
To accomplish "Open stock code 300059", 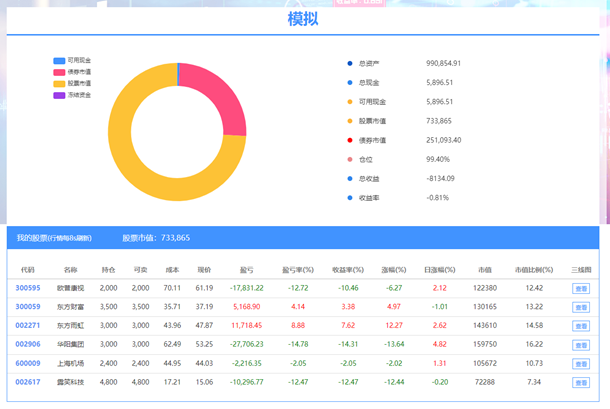I will [x=27, y=307].
